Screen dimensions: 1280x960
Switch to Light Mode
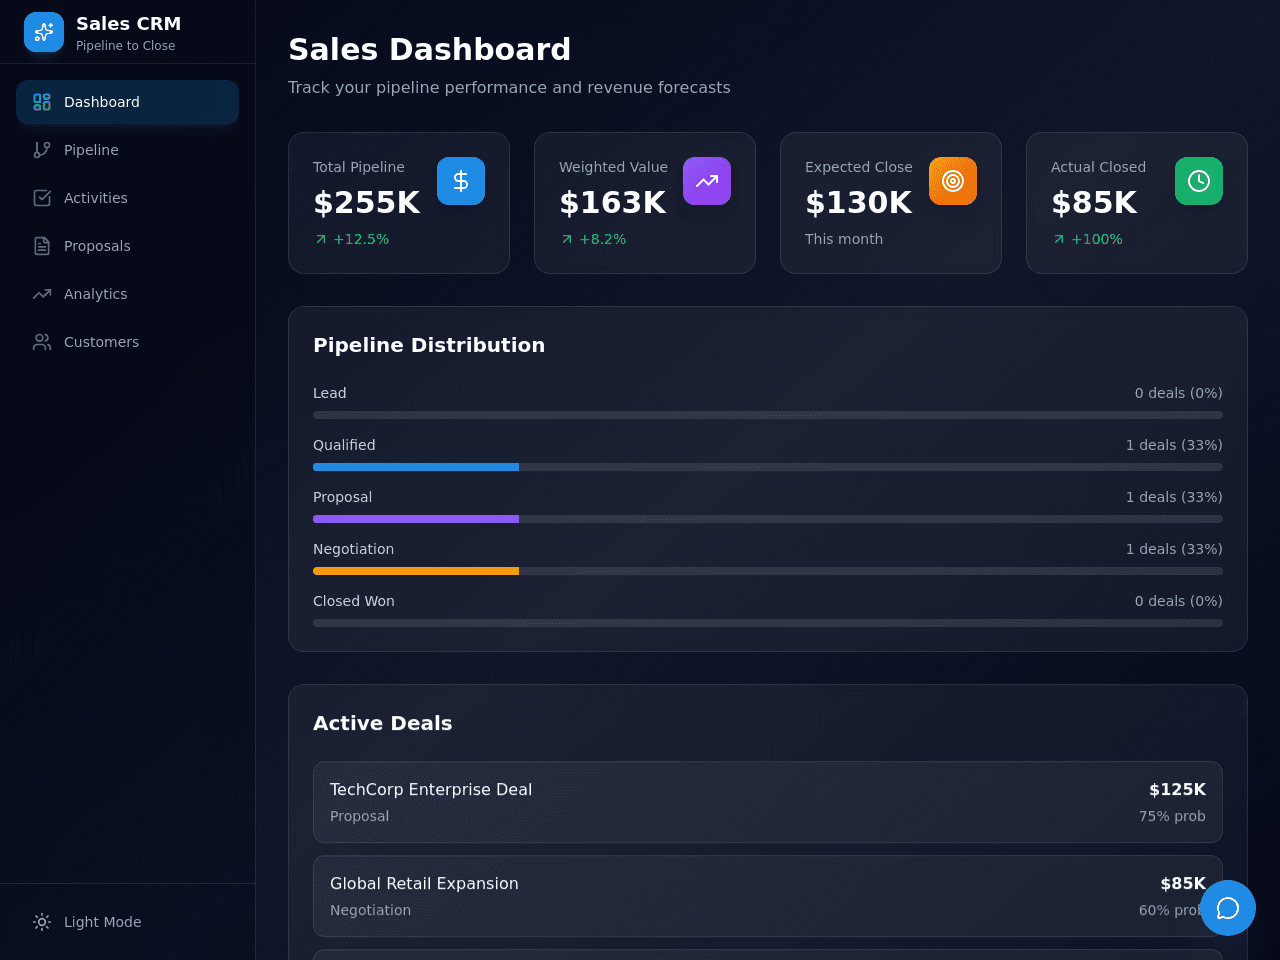coord(127,922)
